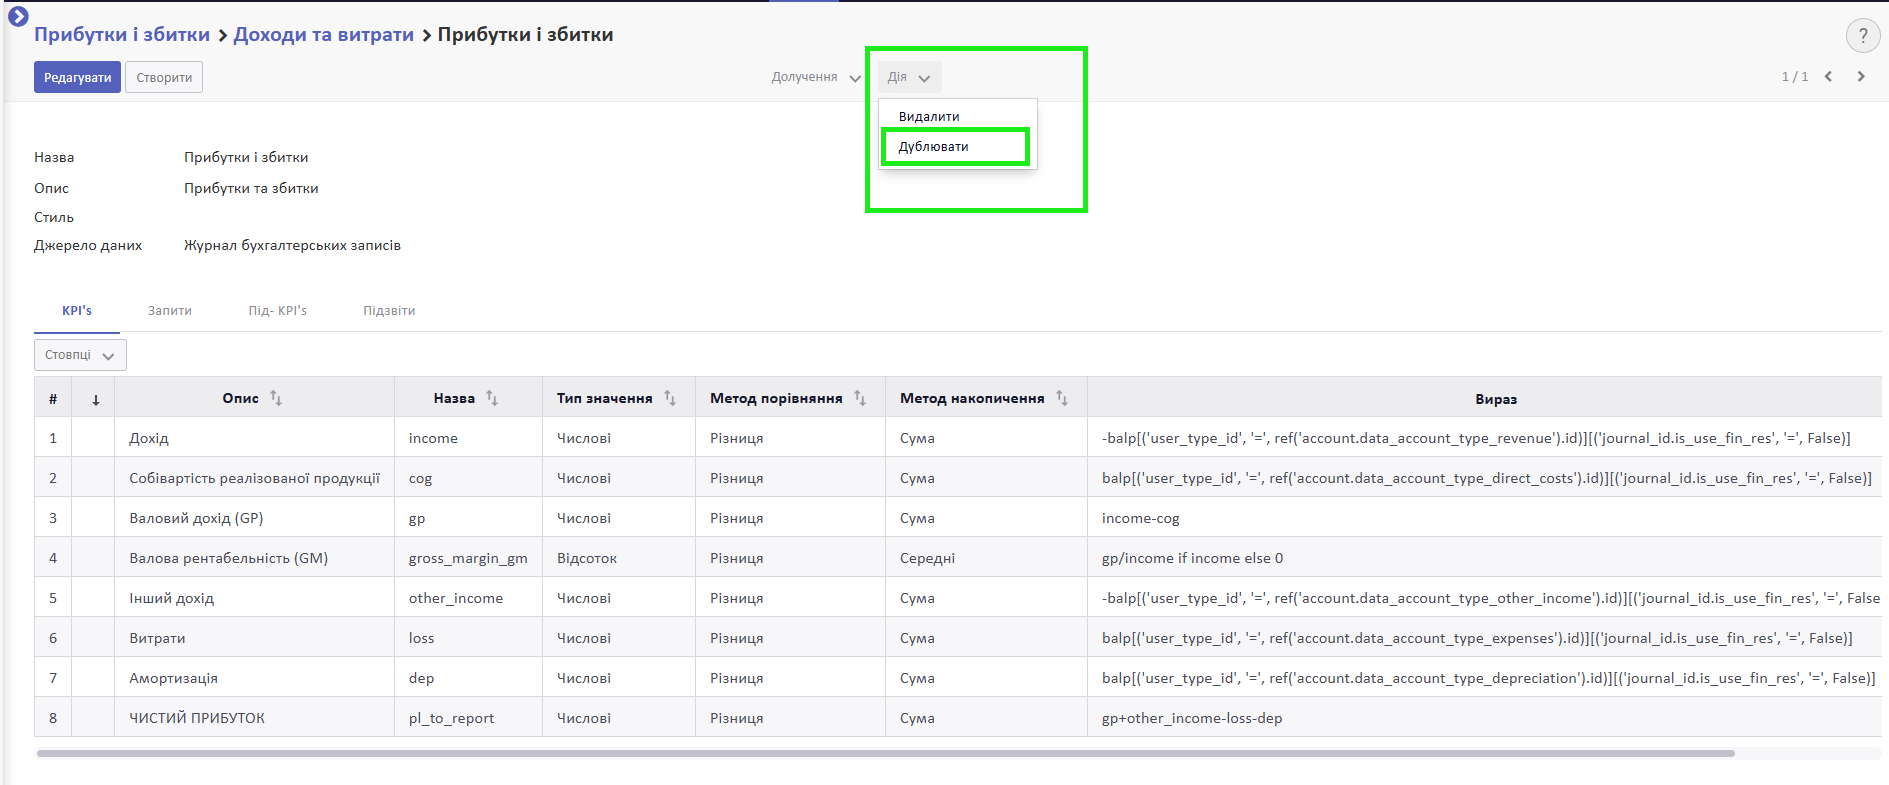The height and width of the screenshot is (785, 1889).
Task: Go to next record with the right arrow
Action: click(x=1861, y=77)
